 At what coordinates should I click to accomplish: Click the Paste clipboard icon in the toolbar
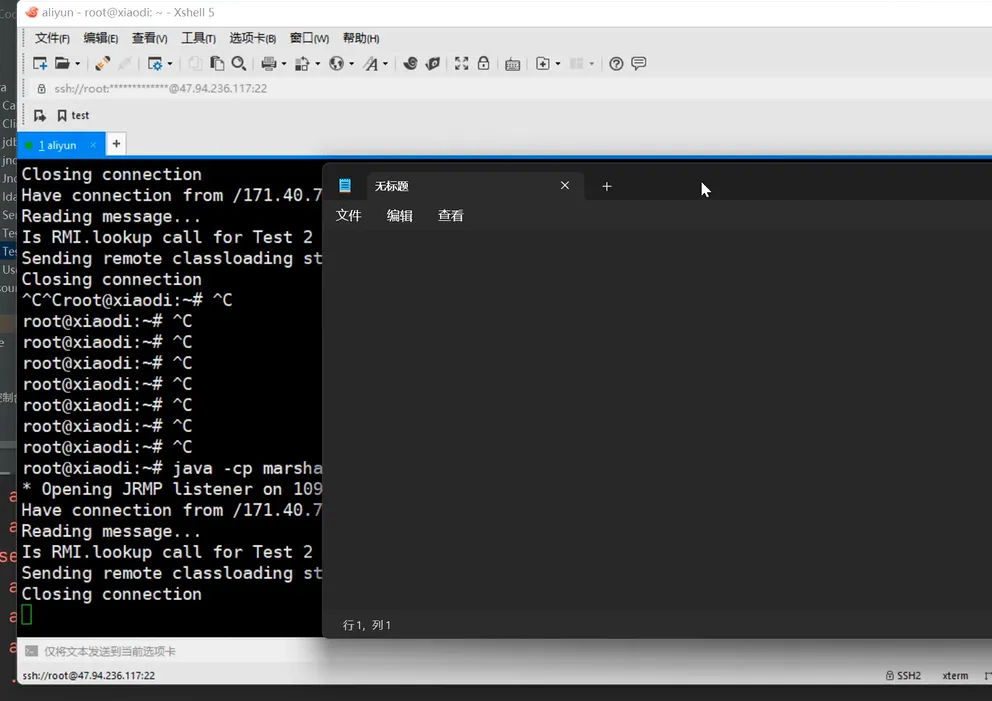tap(216, 63)
